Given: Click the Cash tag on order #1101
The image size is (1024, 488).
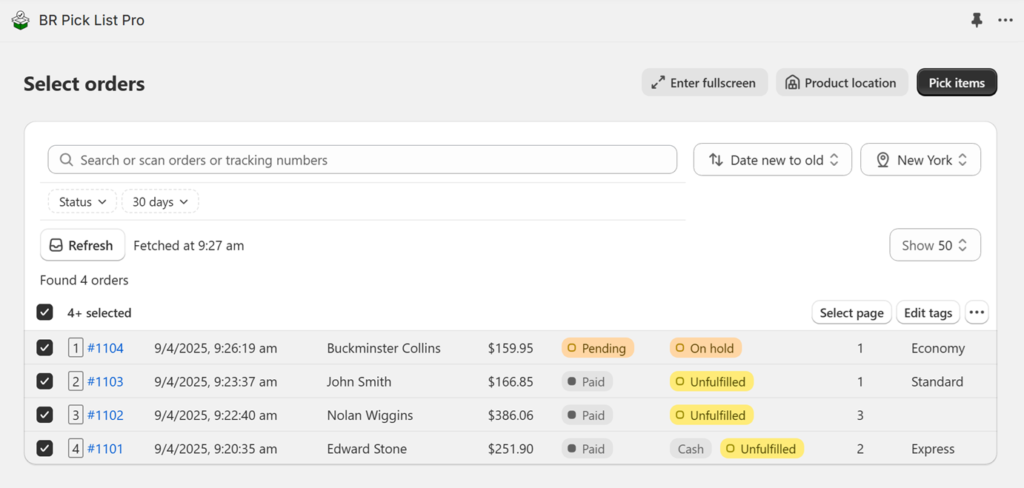Looking at the screenshot, I should click(690, 449).
